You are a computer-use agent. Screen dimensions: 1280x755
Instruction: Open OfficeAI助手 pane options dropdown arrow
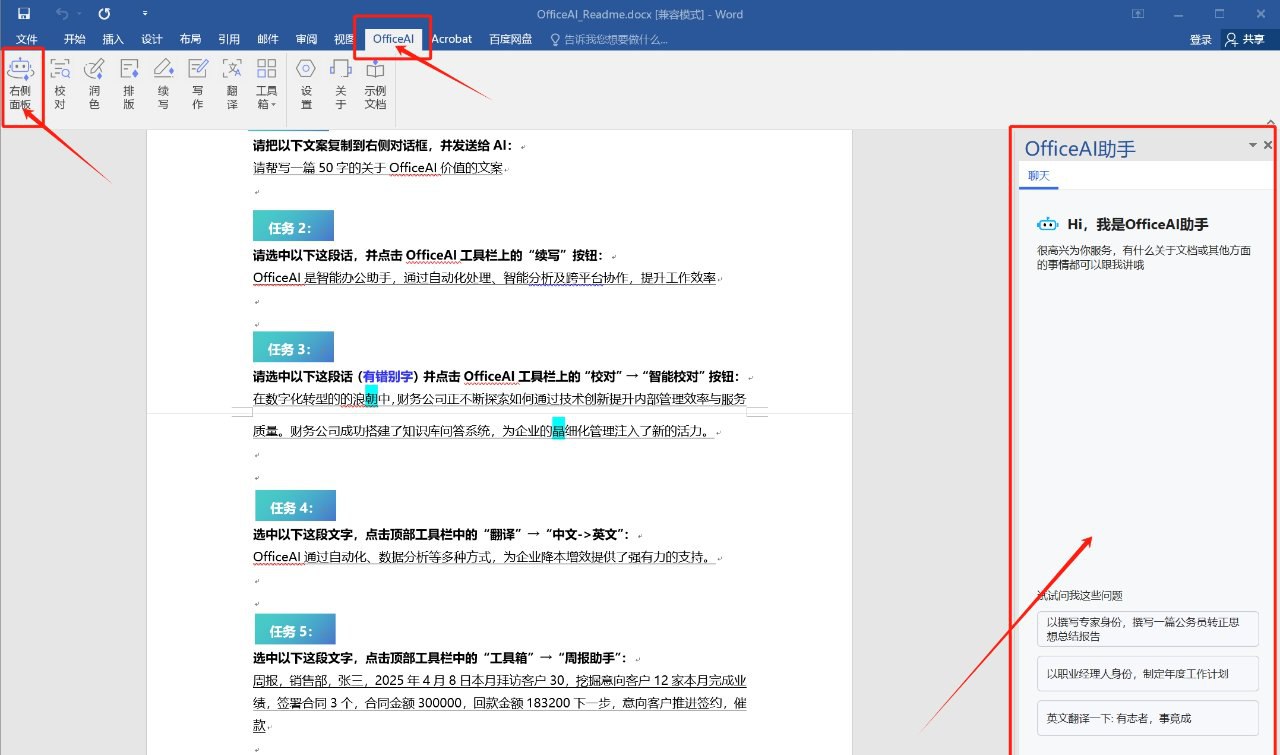click(x=1252, y=146)
